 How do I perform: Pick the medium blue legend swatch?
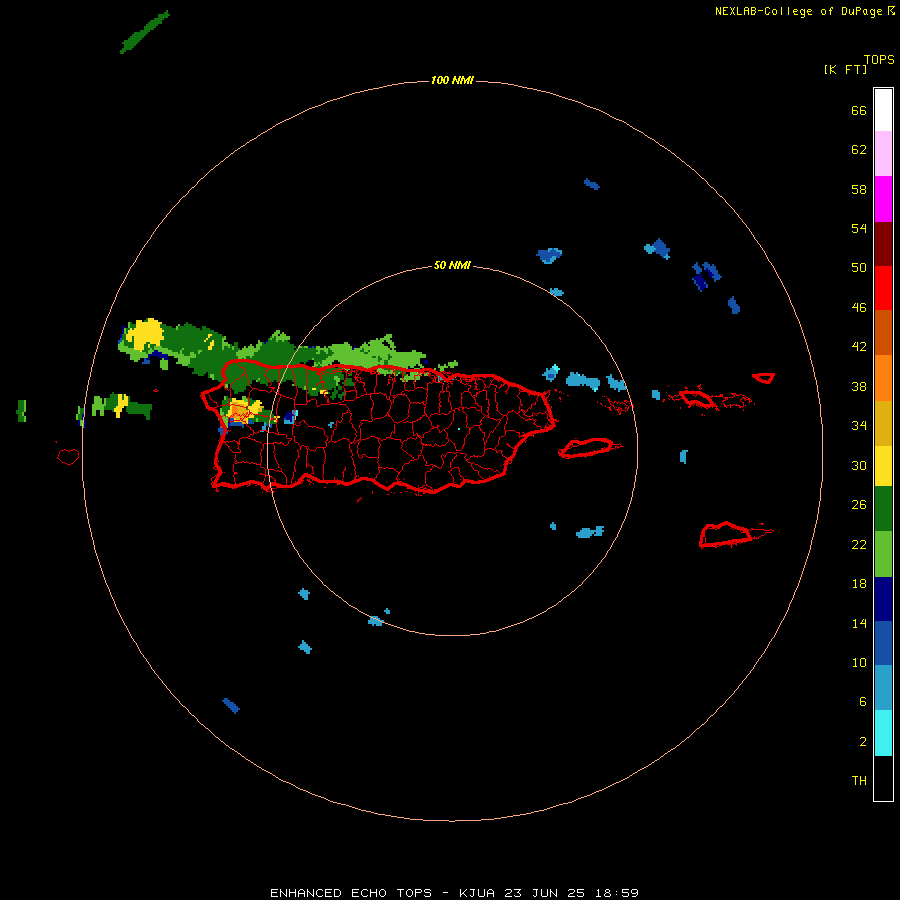pos(883,643)
